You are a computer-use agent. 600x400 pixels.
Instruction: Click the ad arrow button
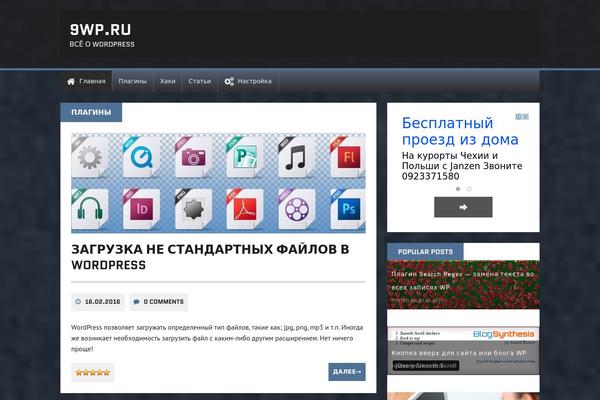(463, 207)
